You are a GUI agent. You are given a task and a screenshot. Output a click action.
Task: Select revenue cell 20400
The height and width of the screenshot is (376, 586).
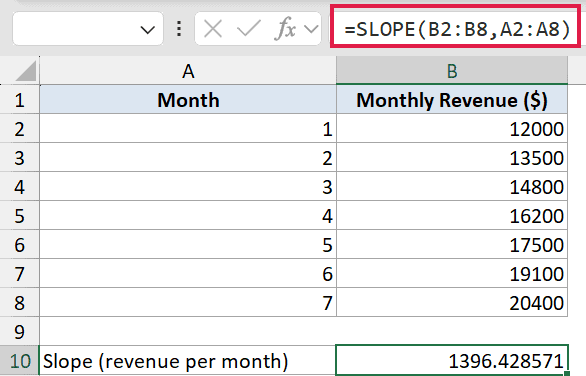click(x=452, y=302)
